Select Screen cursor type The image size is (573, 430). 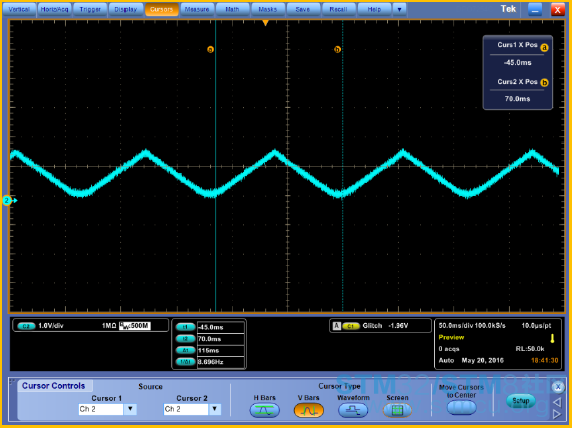point(397,410)
